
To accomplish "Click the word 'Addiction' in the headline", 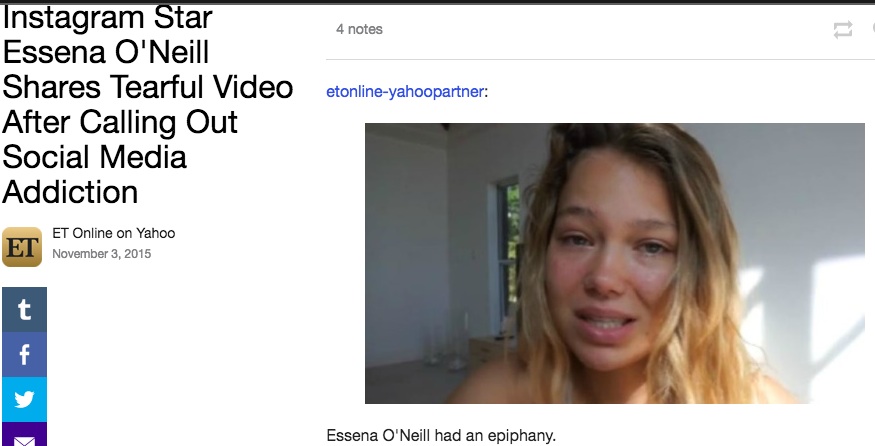I will tap(70, 192).
